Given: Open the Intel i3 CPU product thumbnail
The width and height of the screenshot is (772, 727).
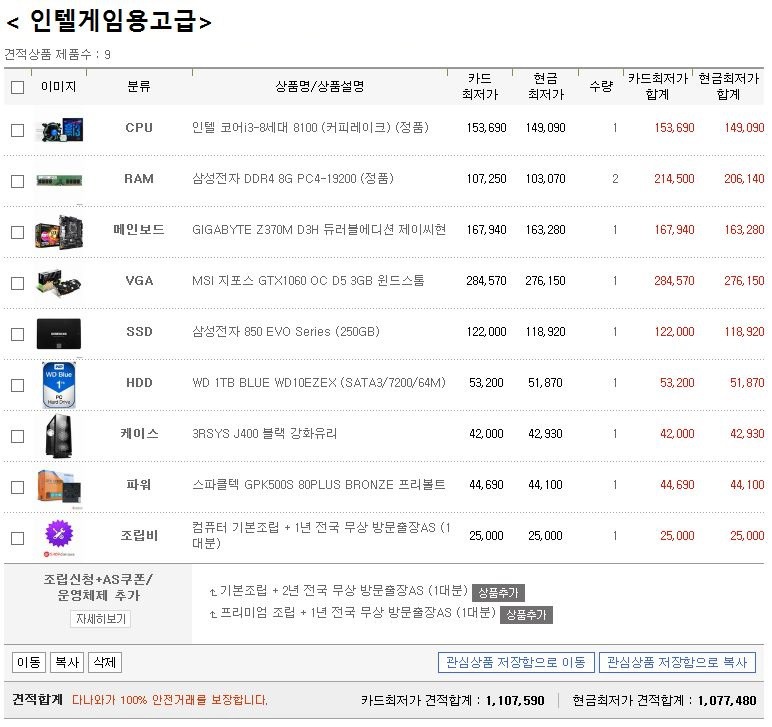Looking at the screenshot, I should 59,130.
